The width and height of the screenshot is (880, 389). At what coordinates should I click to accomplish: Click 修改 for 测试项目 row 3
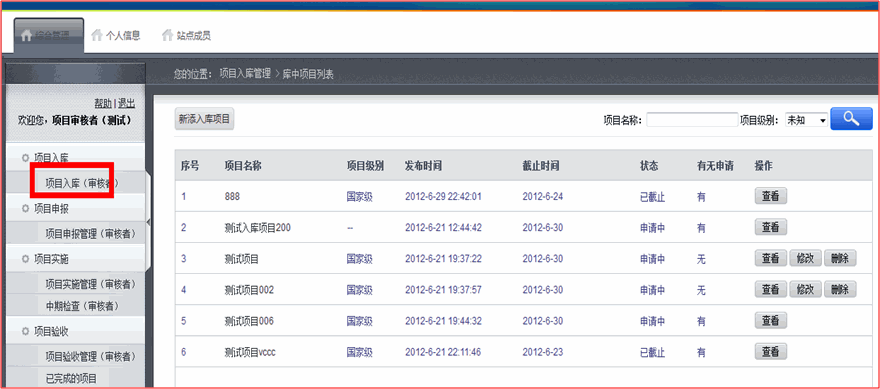[805, 258]
